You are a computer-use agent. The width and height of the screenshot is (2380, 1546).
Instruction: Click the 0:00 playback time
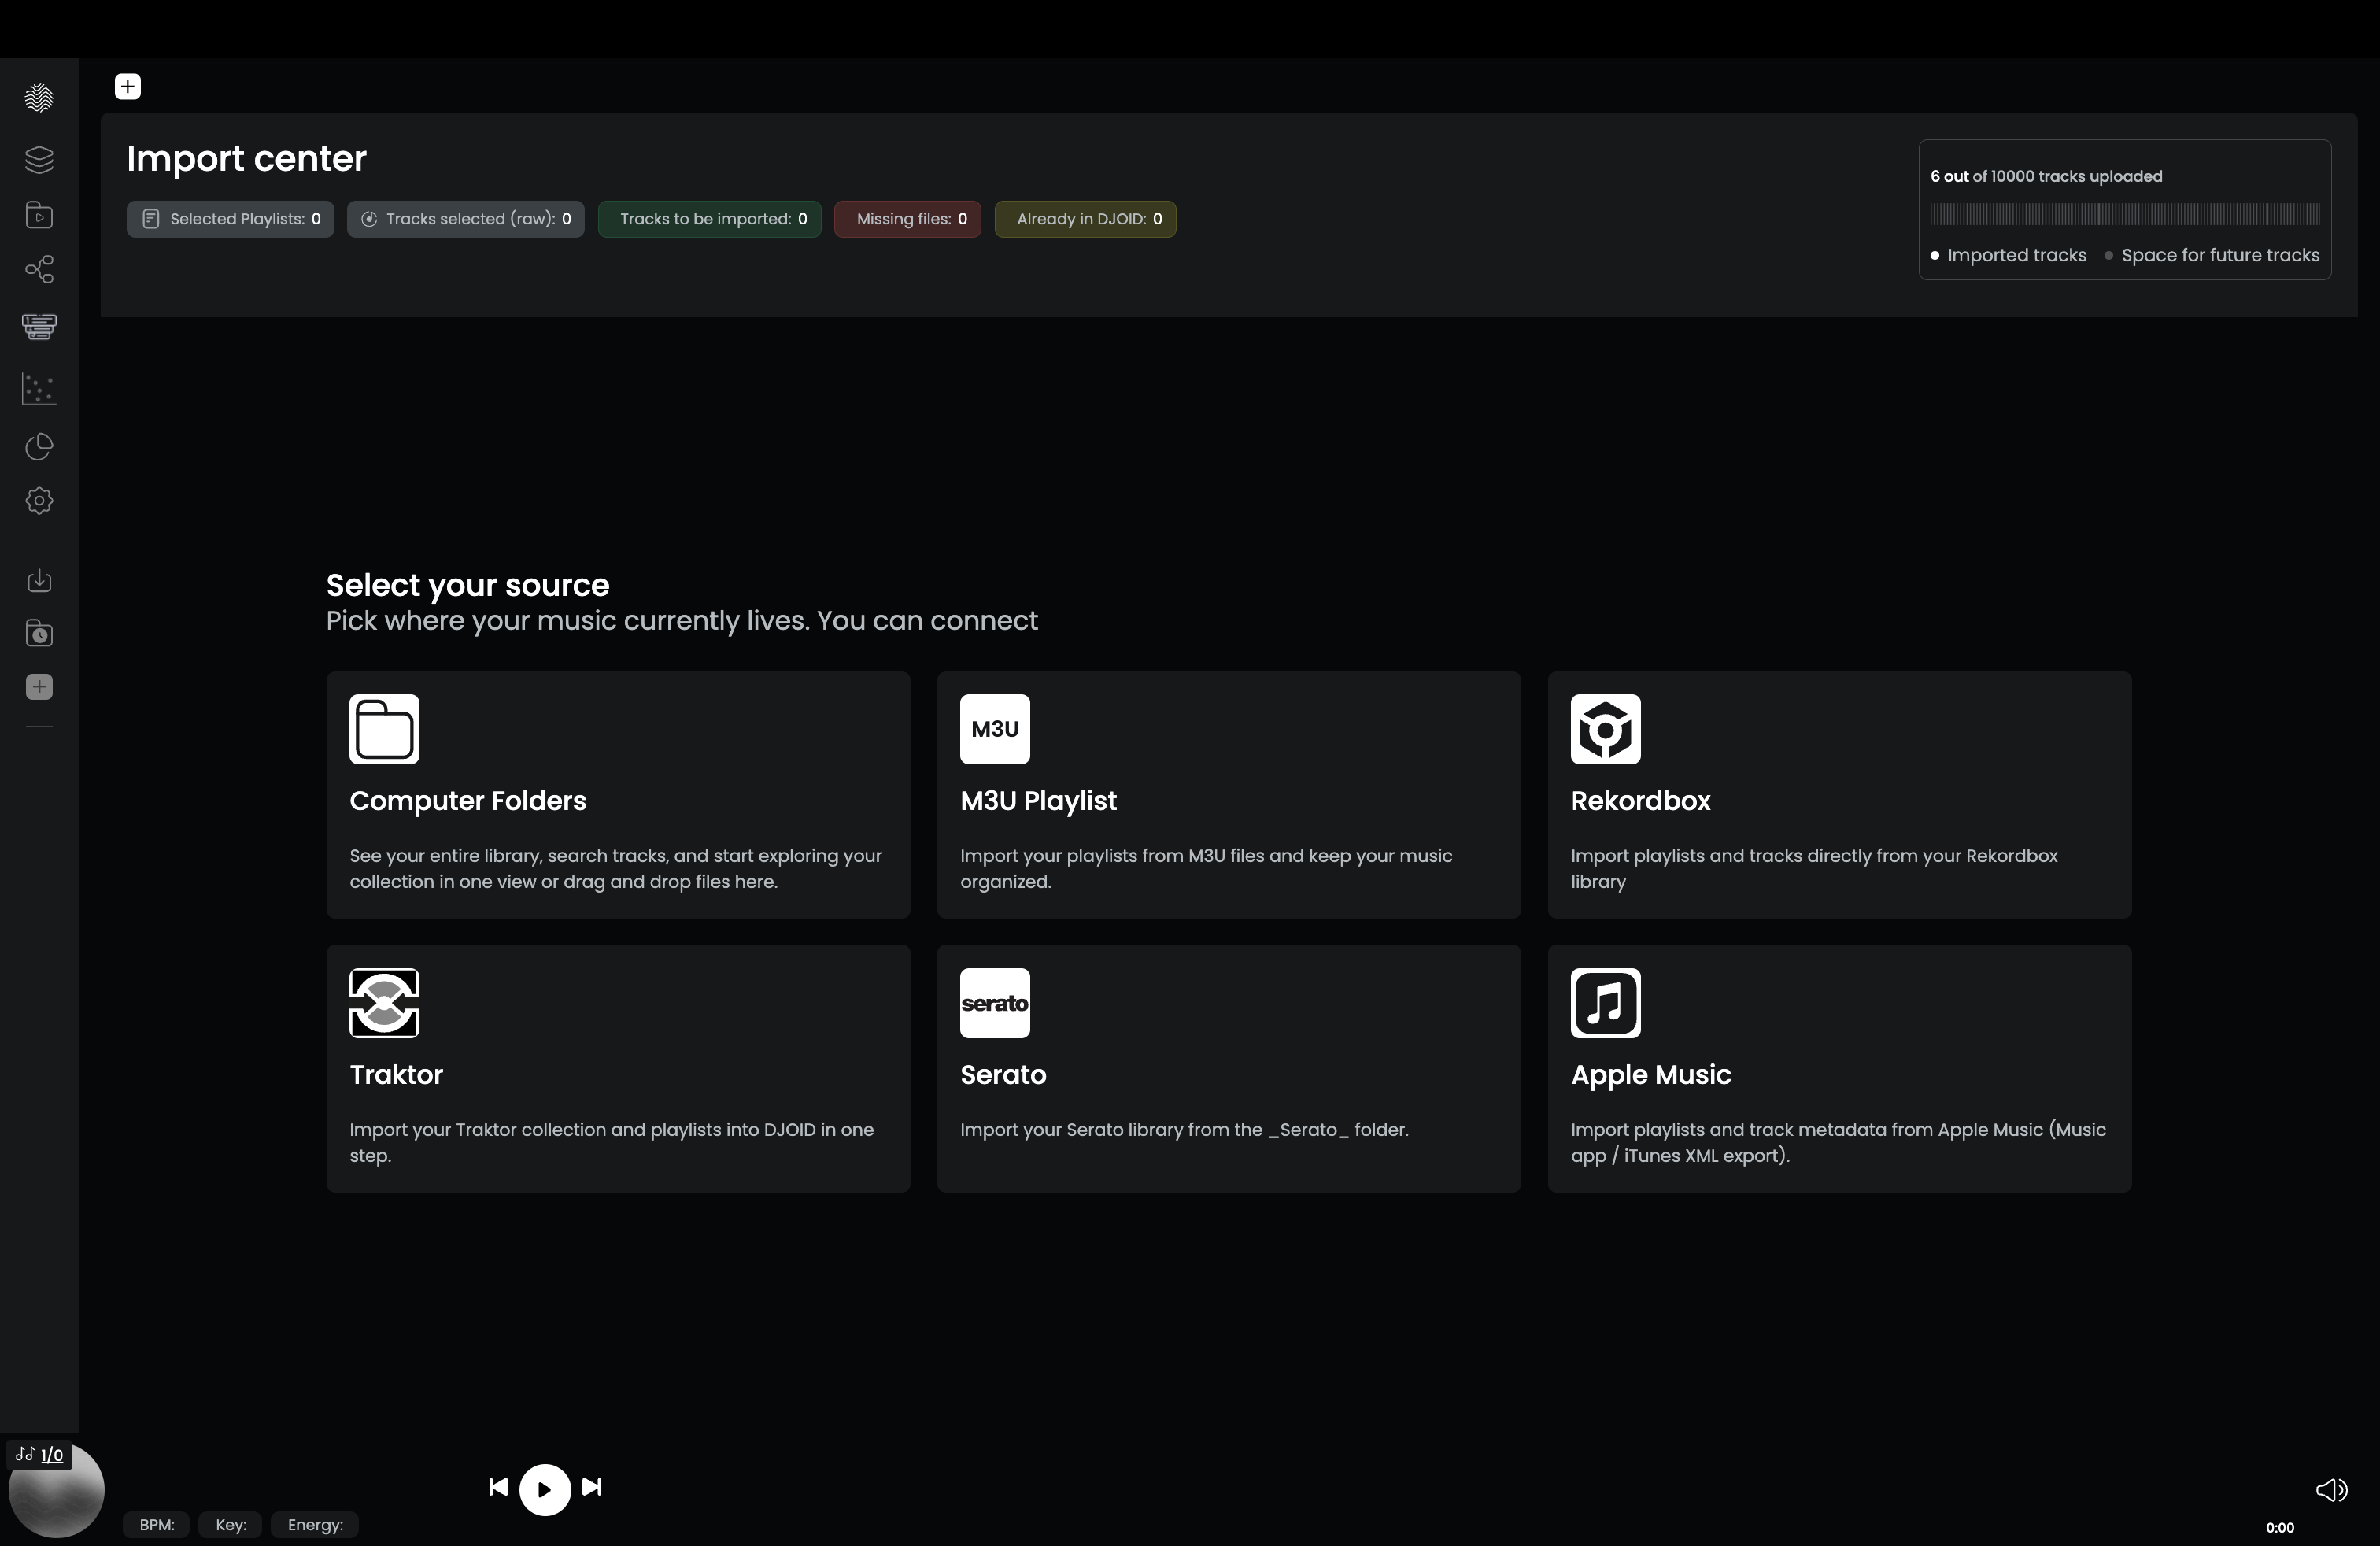coord(2280,1527)
